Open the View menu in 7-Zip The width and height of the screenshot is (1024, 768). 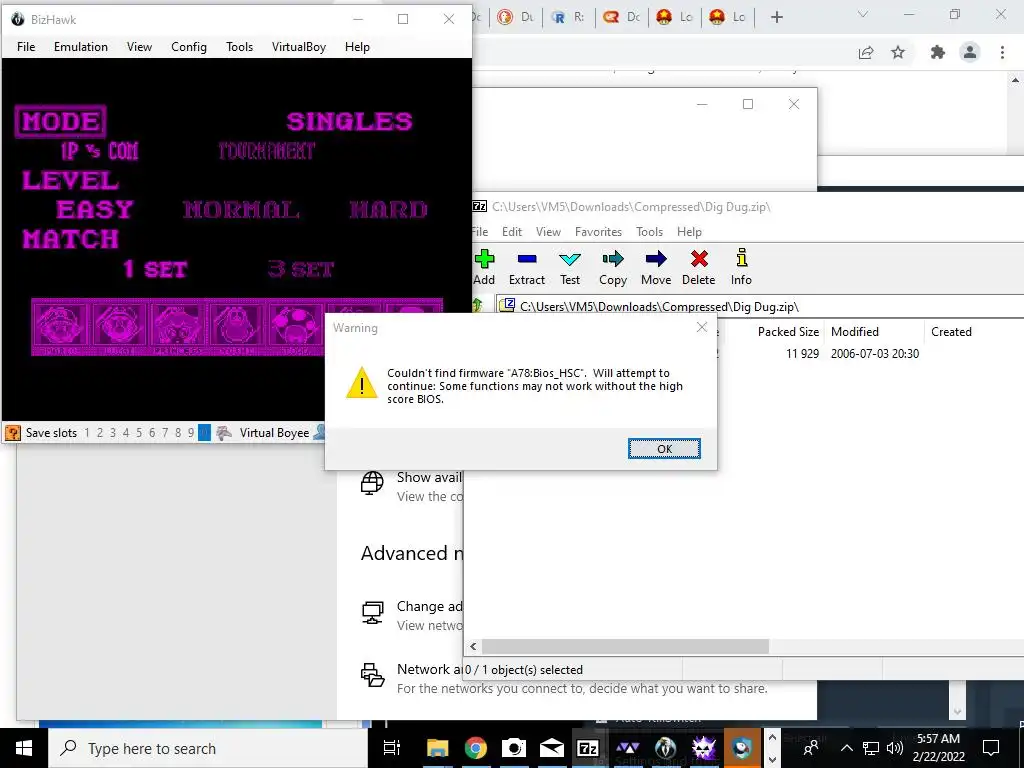pos(548,232)
